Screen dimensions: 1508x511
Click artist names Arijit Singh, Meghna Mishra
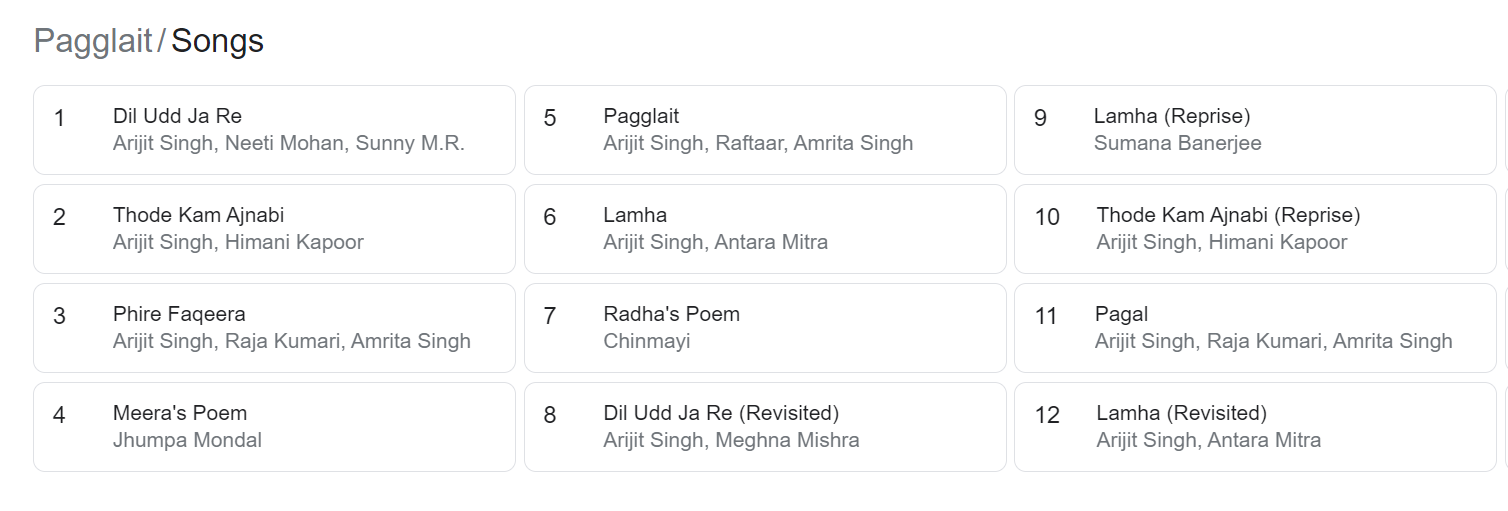pos(731,440)
